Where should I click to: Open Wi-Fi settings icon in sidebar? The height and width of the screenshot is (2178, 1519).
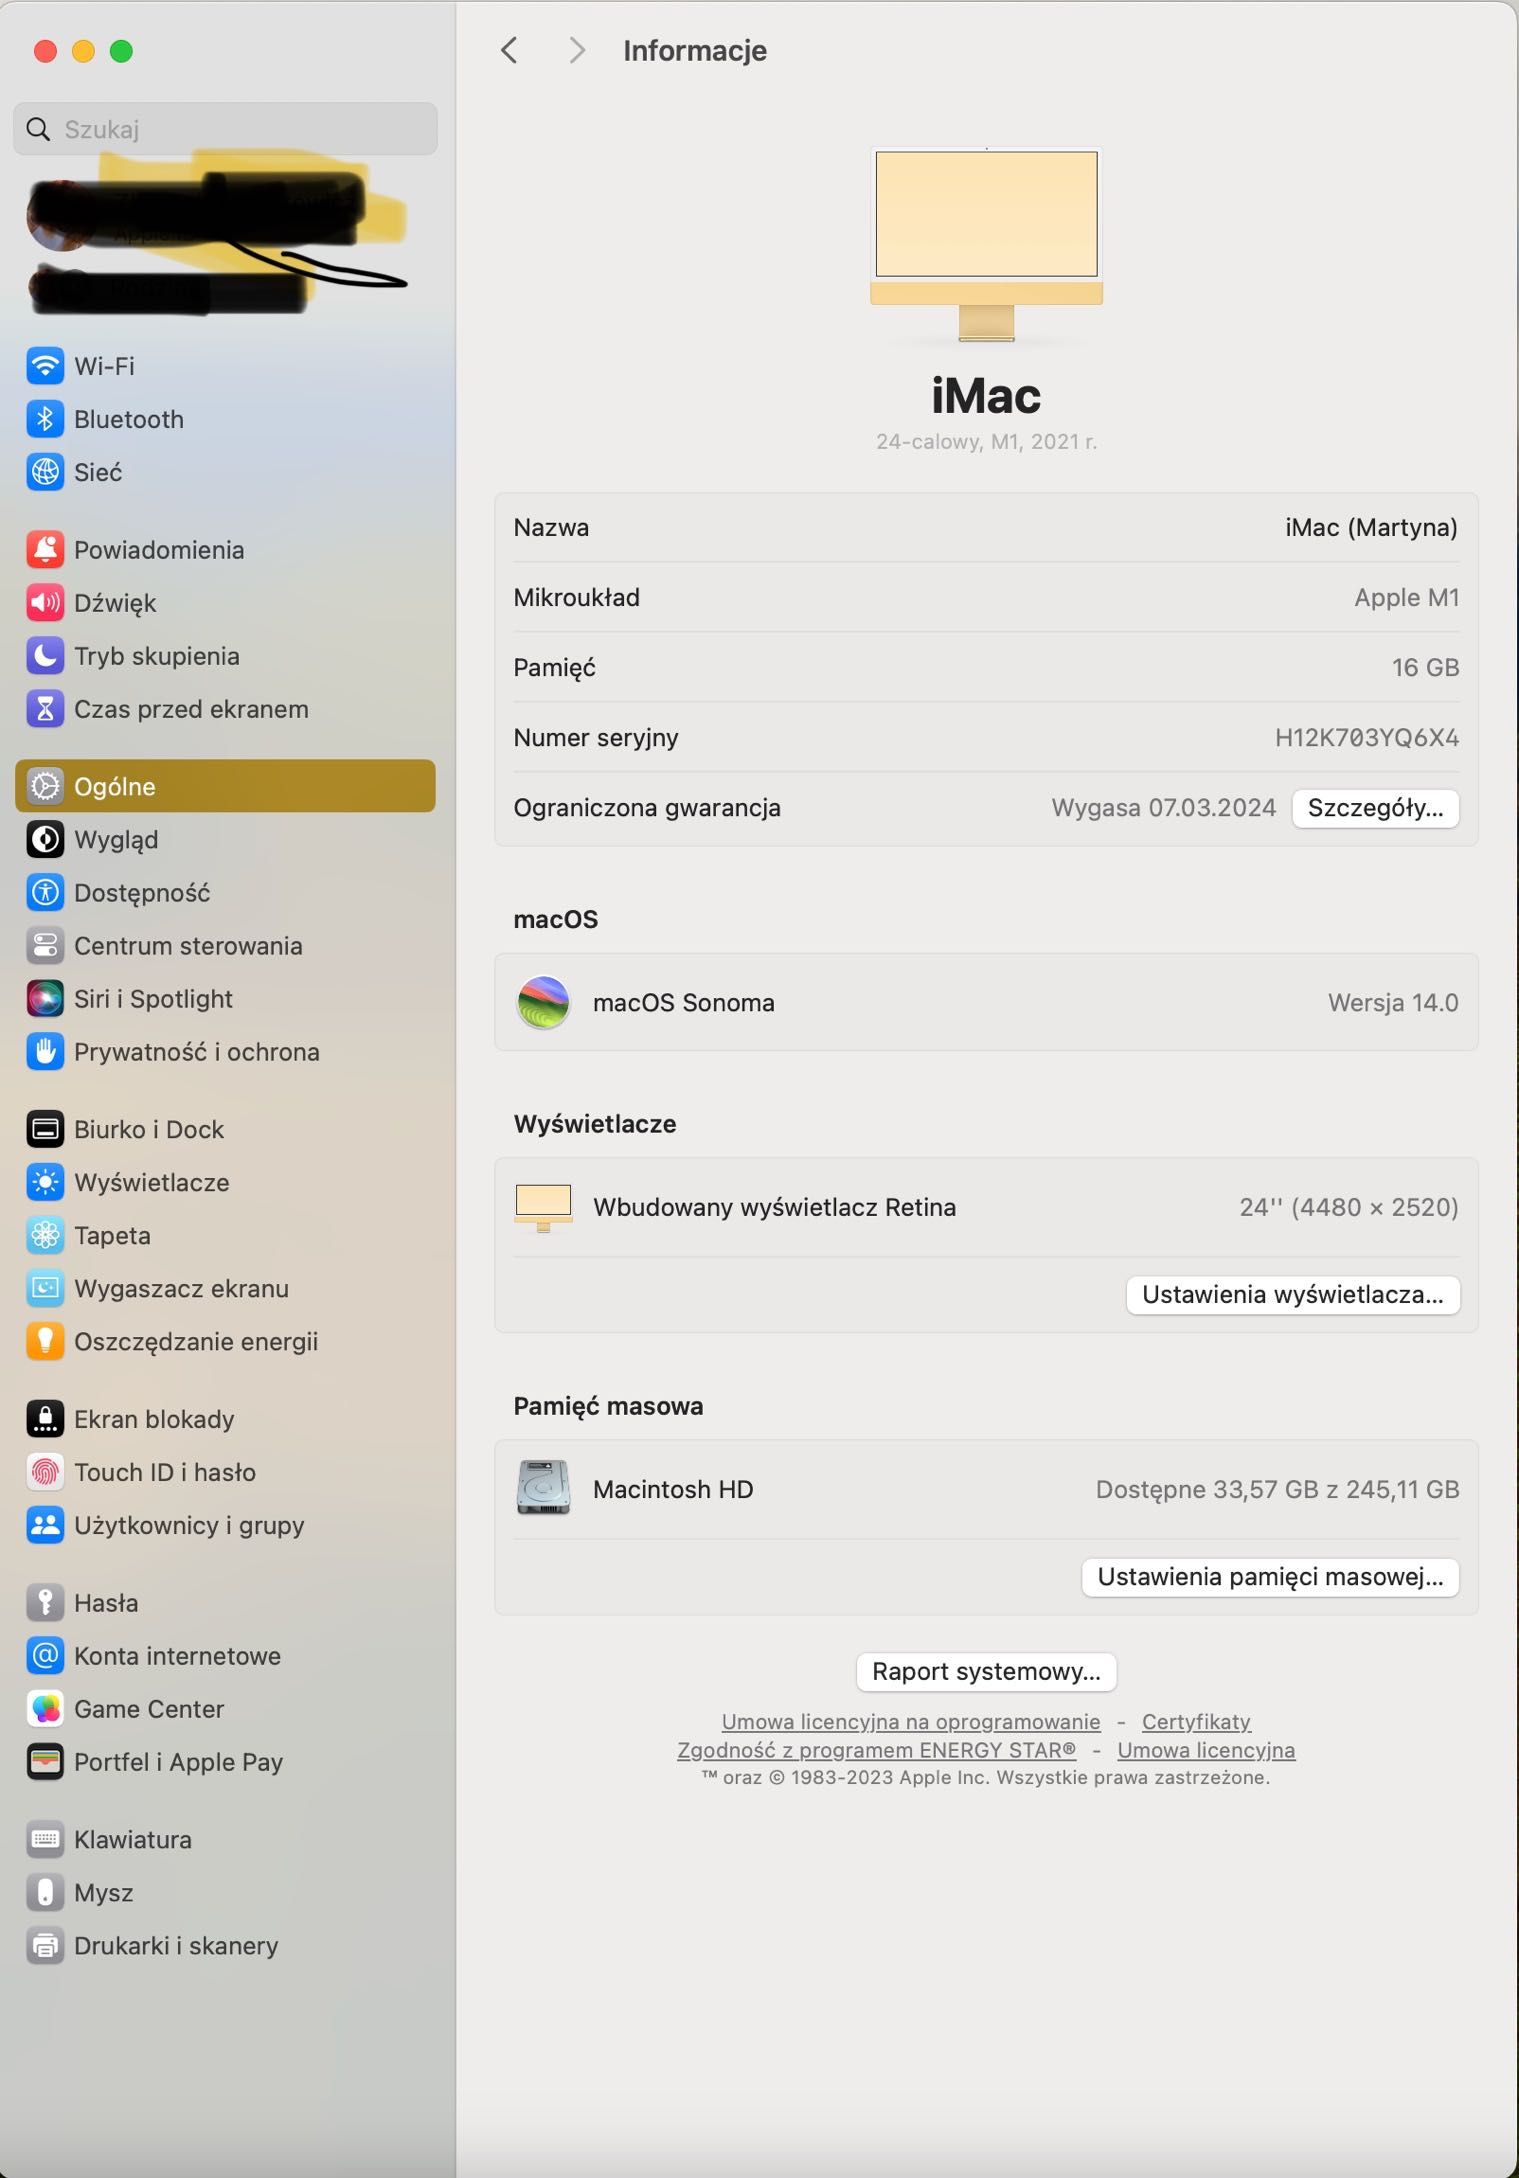point(45,366)
